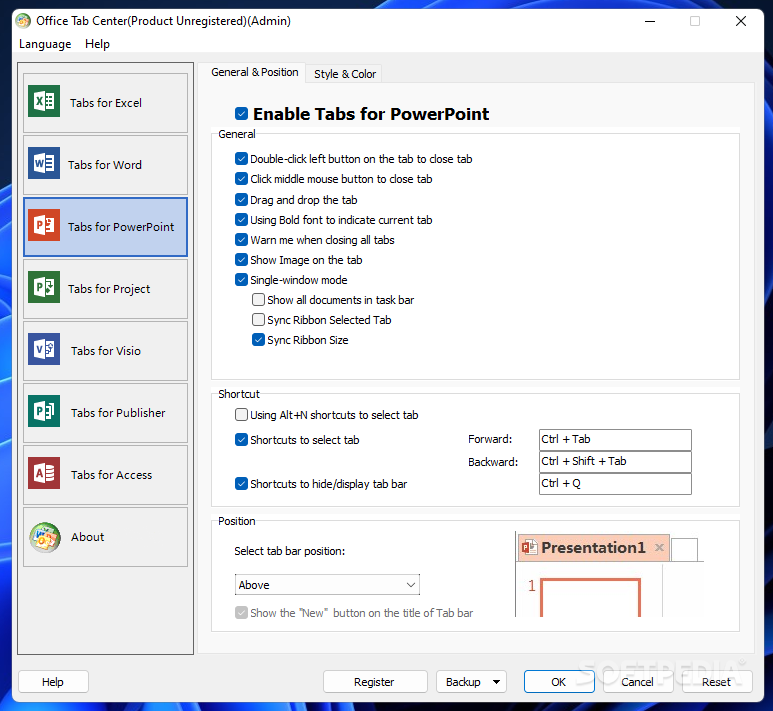Click the Office Tab Center title bar icon
The width and height of the screenshot is (773, 711).
23,21
